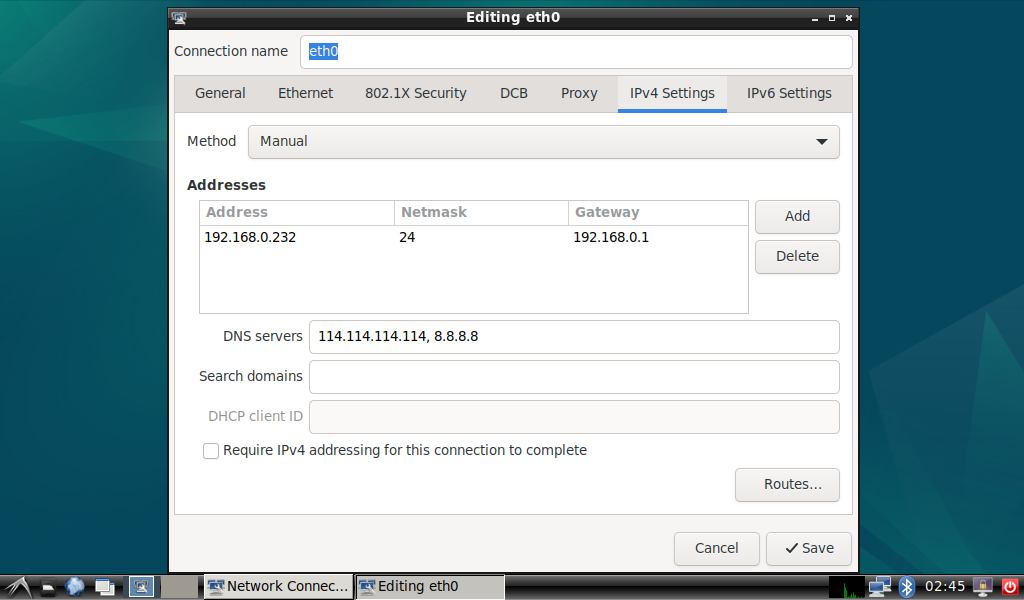This screenshot has height=600, width=1024.
Task: Click the Address column header
Action: tap(297, 213)
